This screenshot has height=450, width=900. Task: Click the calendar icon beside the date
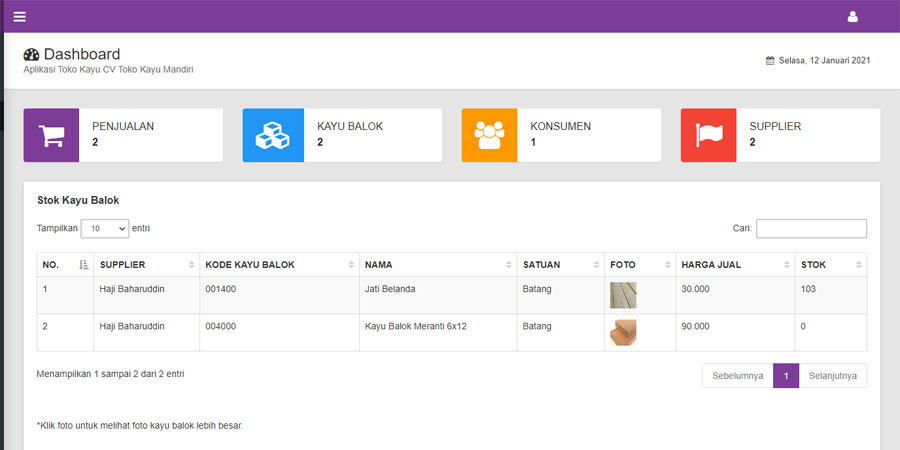[x=770, y=60]
